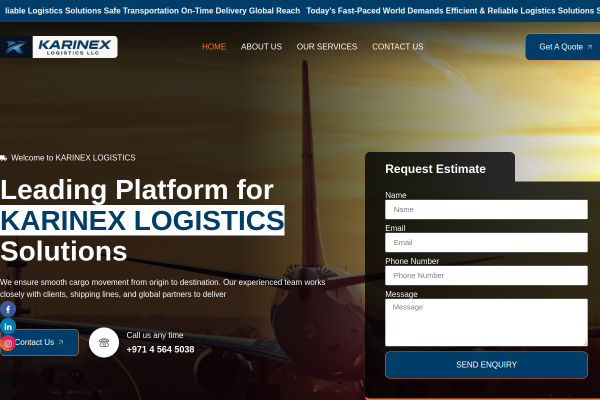Click the Get A Quote button
This screenshot has width=600, height=400.
(x=563, y=47)
